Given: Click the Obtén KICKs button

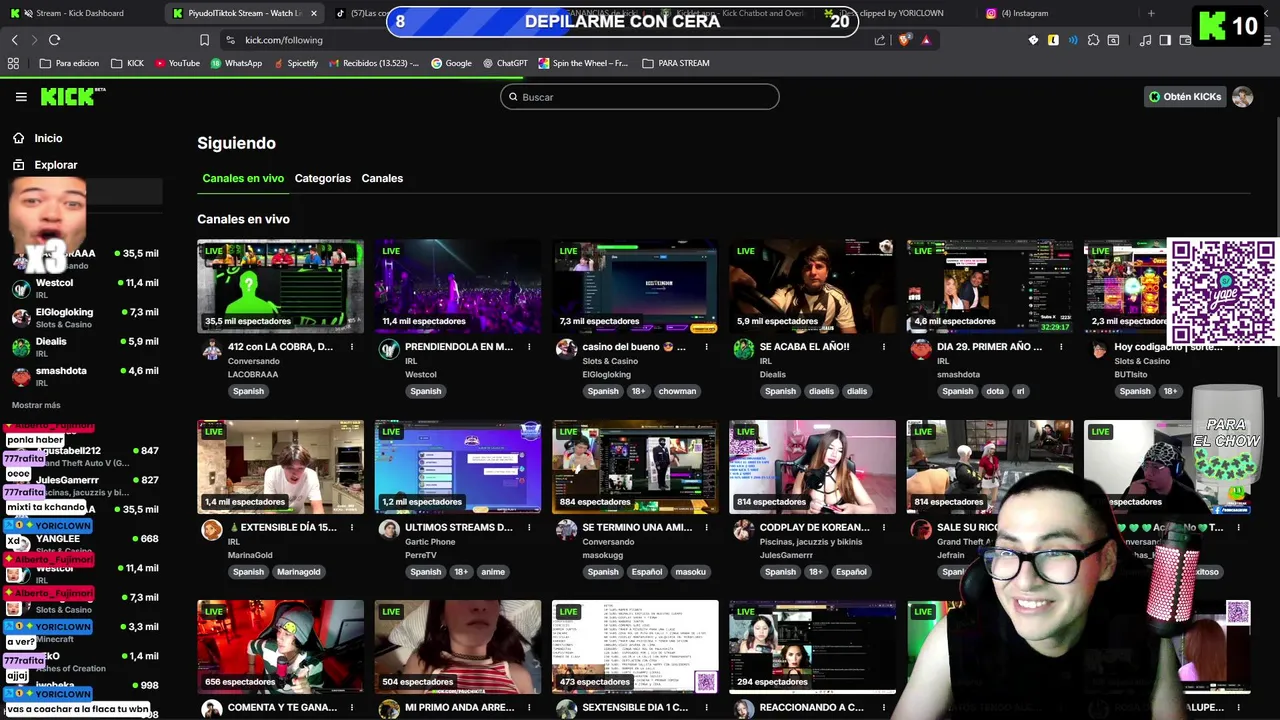Looking at the screenshot, I should pyautogui.click(x=1185, y=97).
